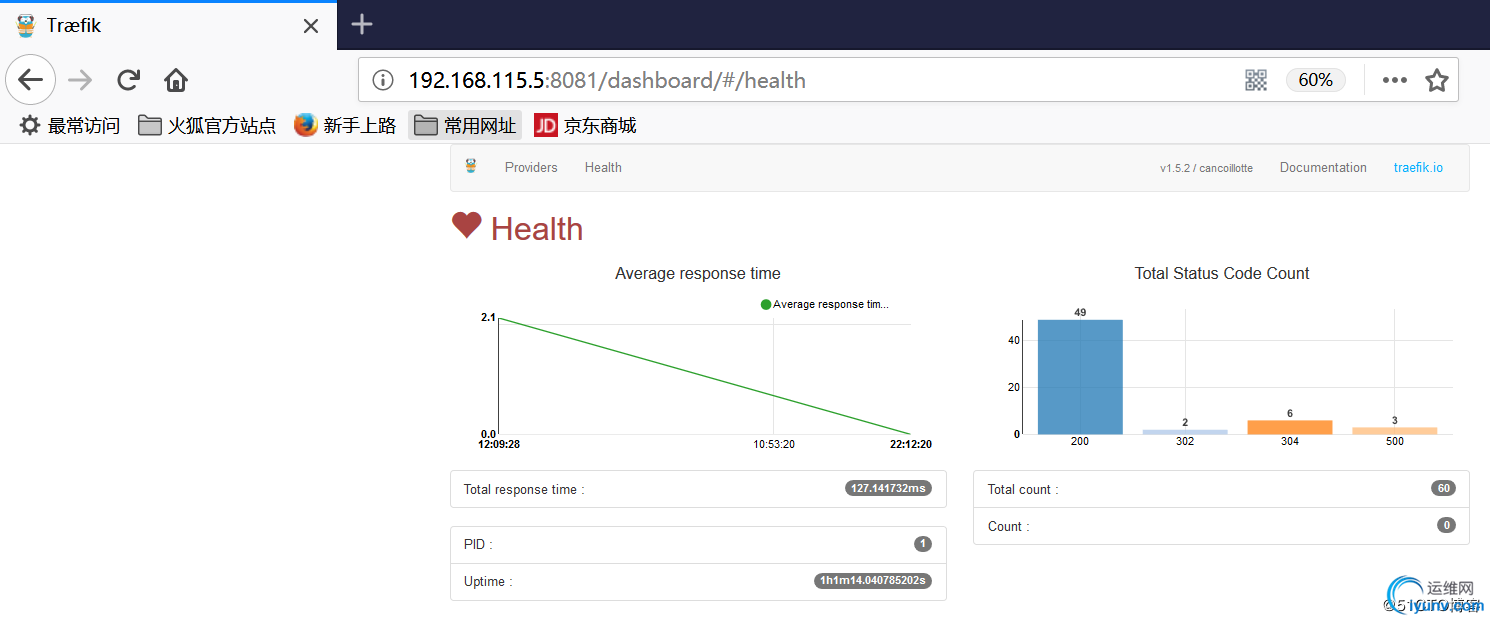Click the QR code icon in address bar
This screenshot has width=1490, height=622.
pos(1256,80)
